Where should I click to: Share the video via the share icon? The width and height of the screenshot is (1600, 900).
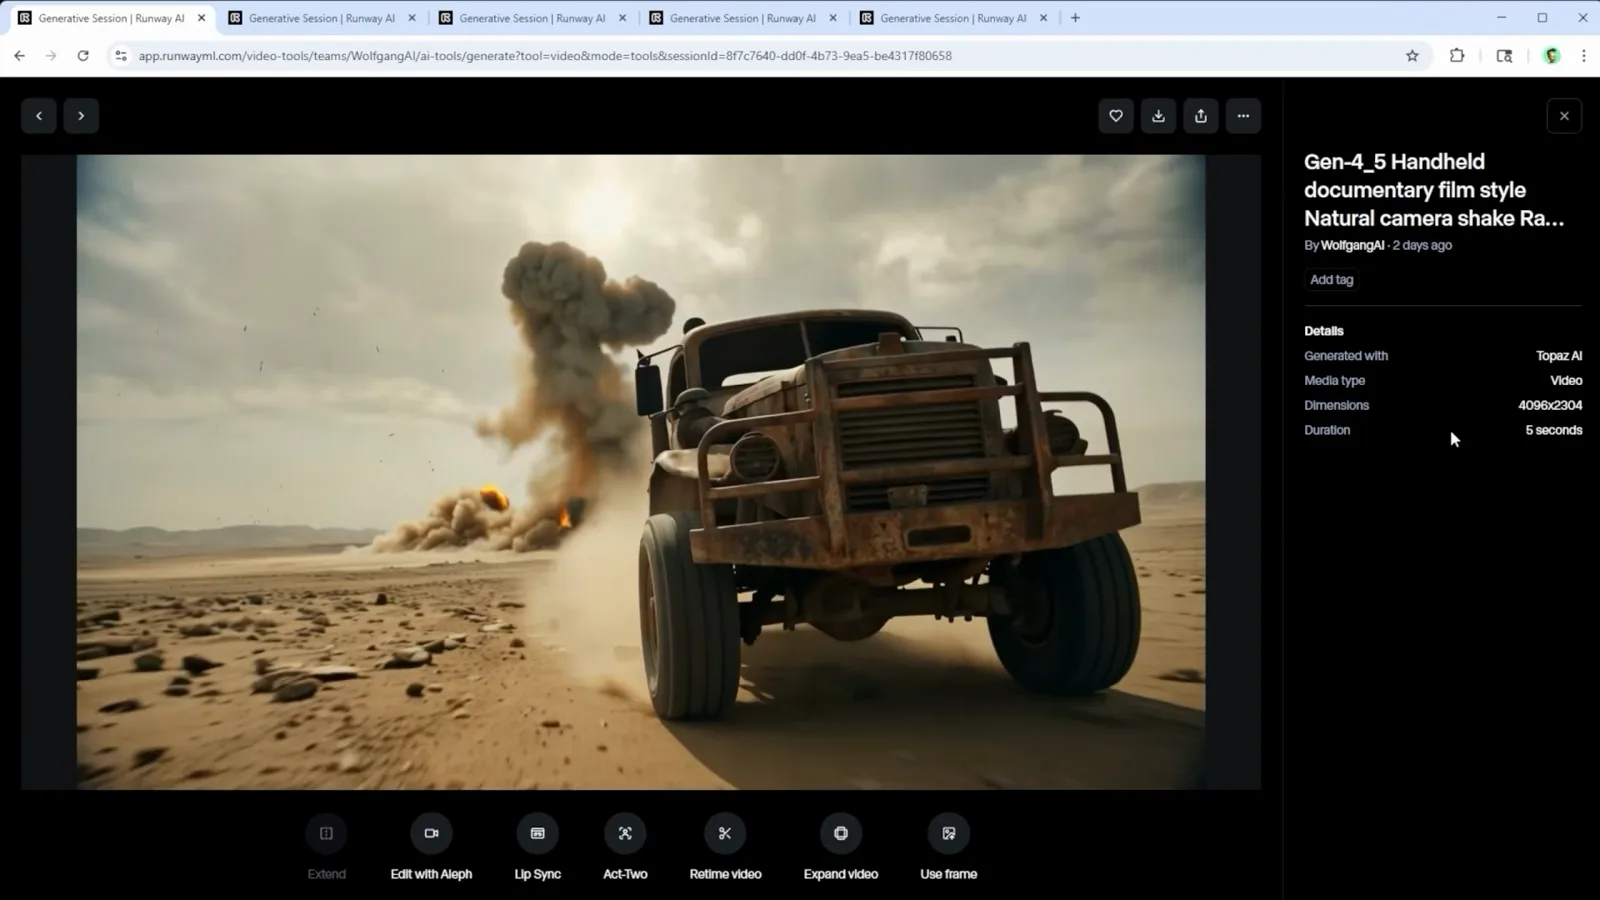tap(1201, 116)
